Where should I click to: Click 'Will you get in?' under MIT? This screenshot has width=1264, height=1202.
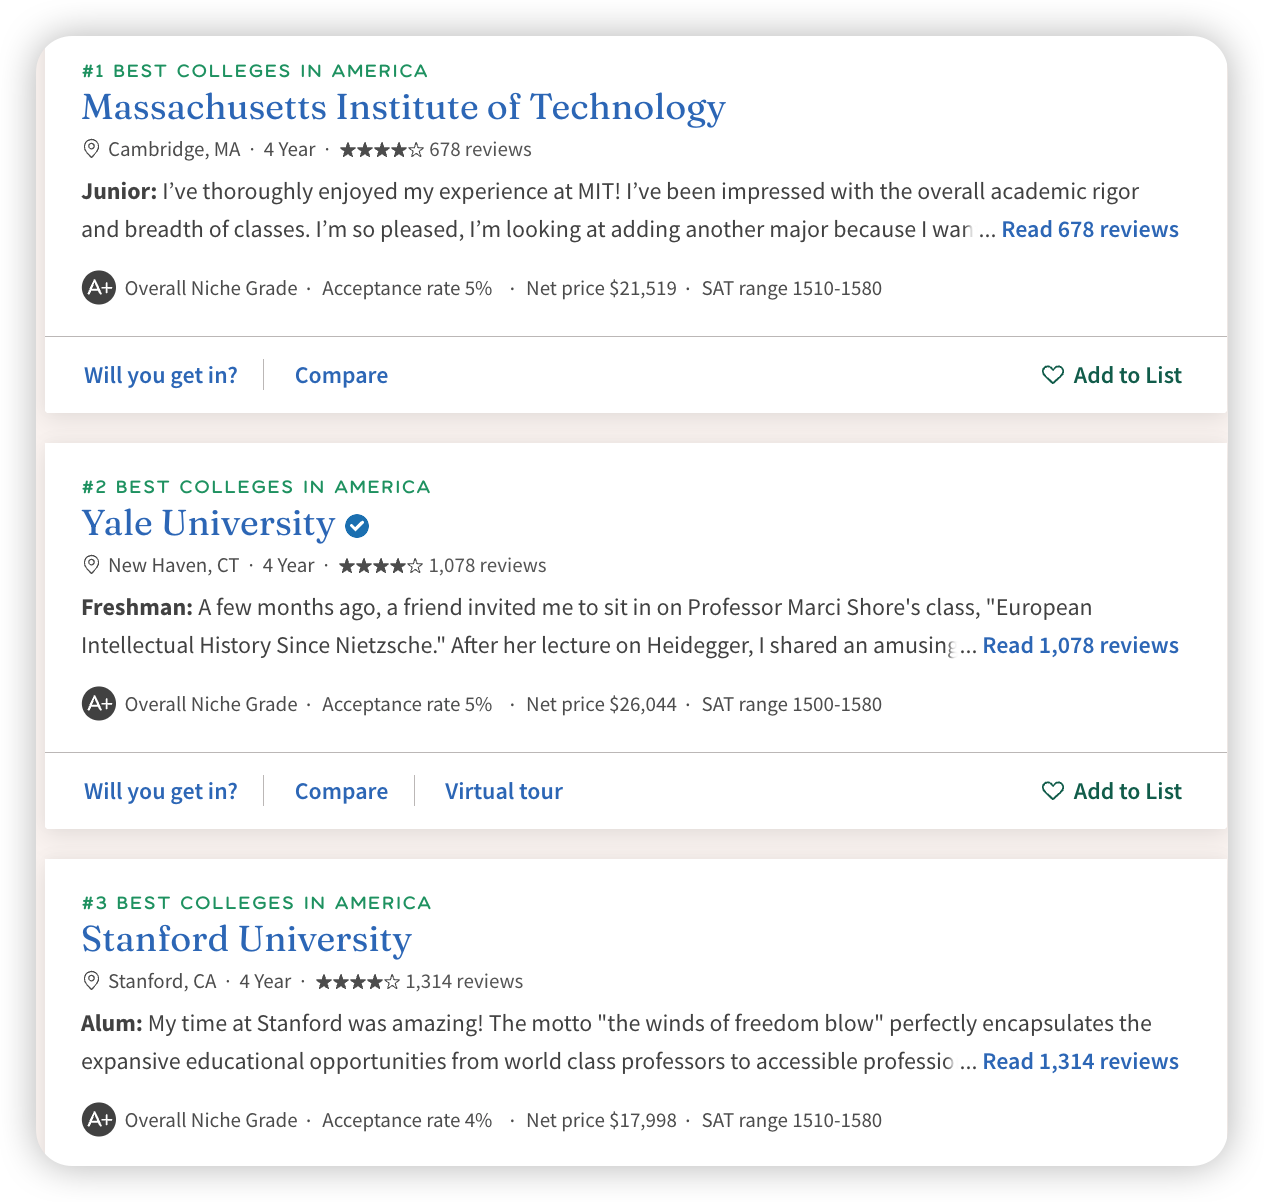161,375
